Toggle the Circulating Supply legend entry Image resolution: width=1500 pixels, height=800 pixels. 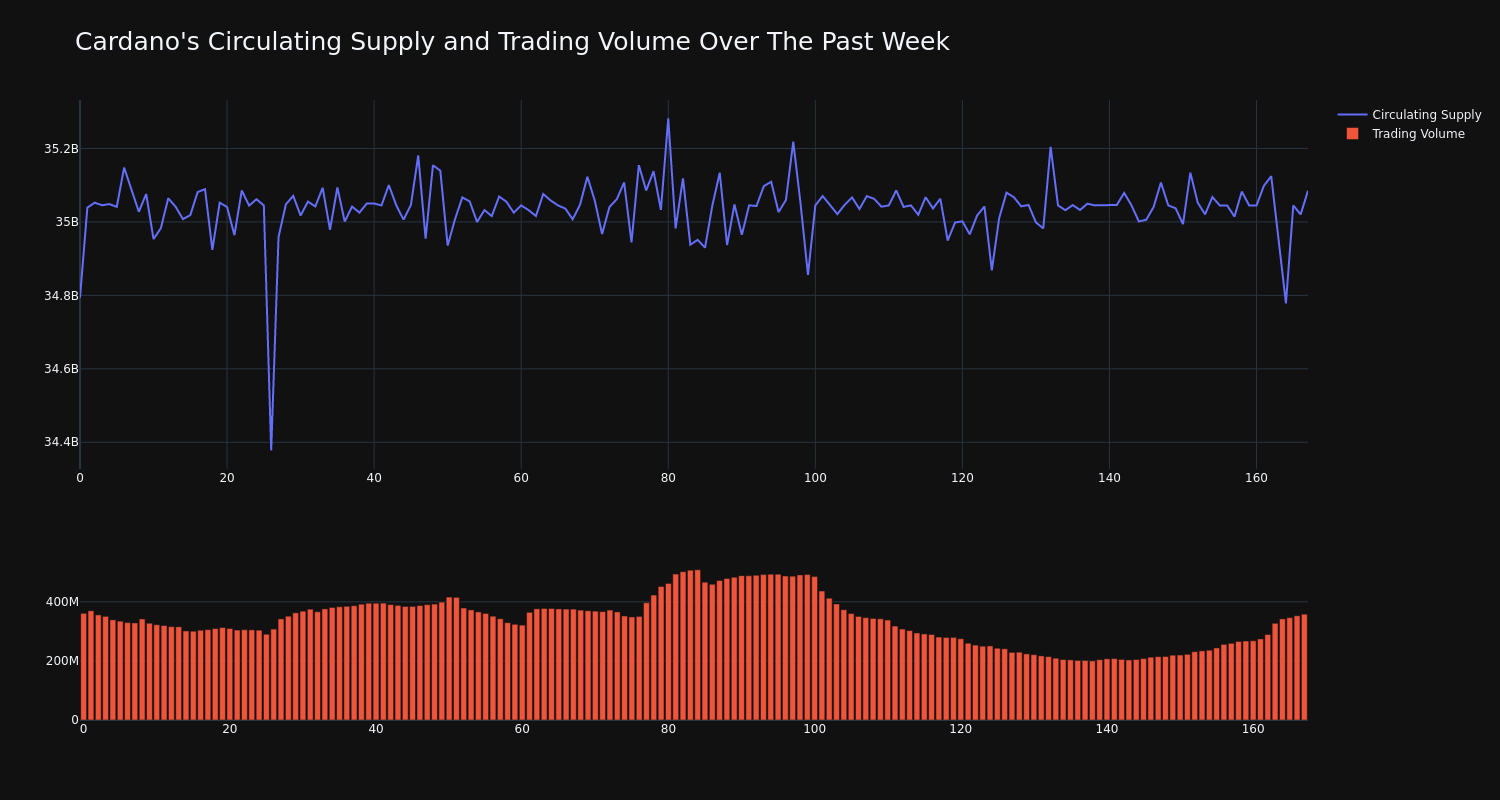1409,115
